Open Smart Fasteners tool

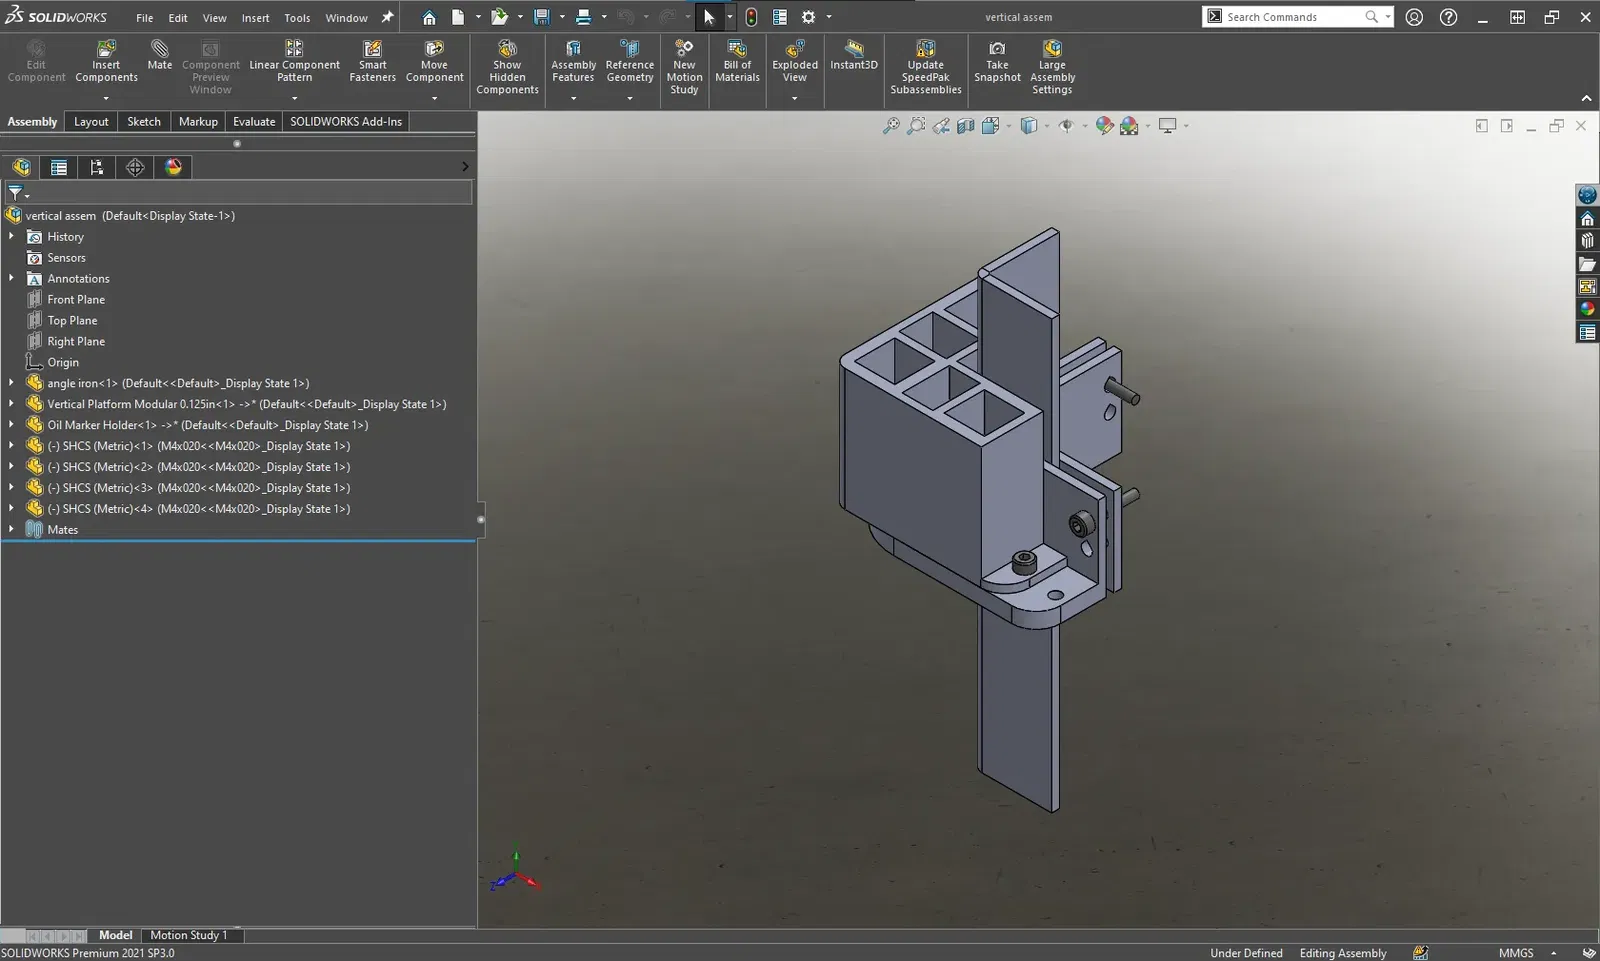[372, 62]
